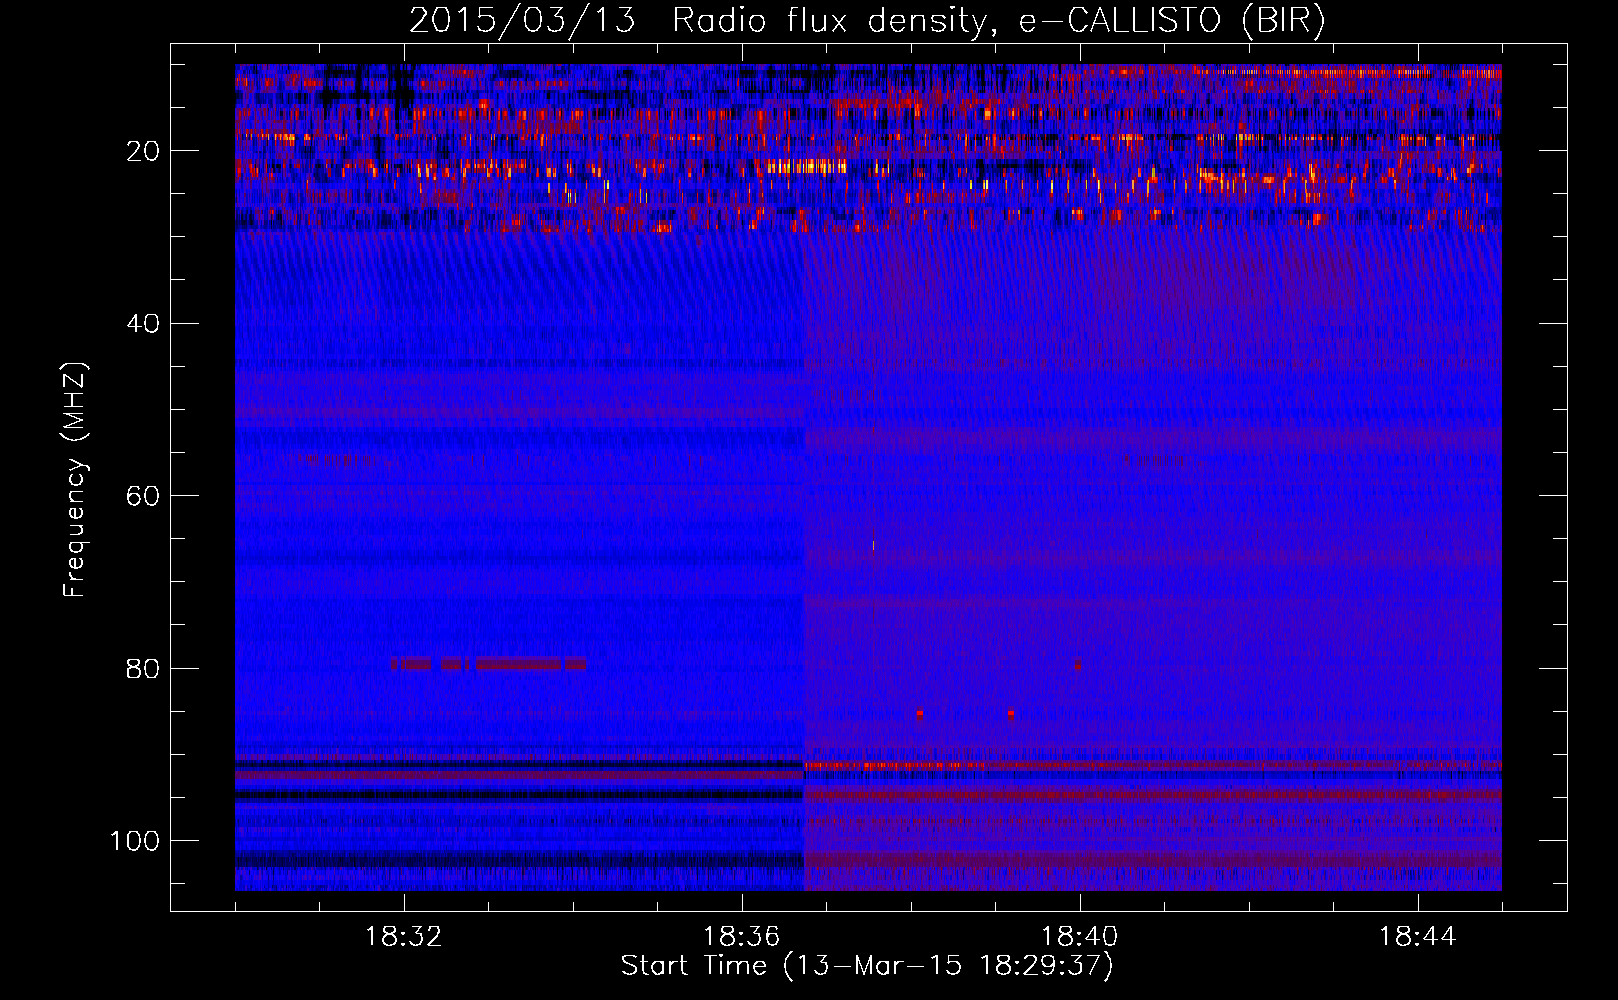Click the "Start Time" axis label

[x=867, y=966]
